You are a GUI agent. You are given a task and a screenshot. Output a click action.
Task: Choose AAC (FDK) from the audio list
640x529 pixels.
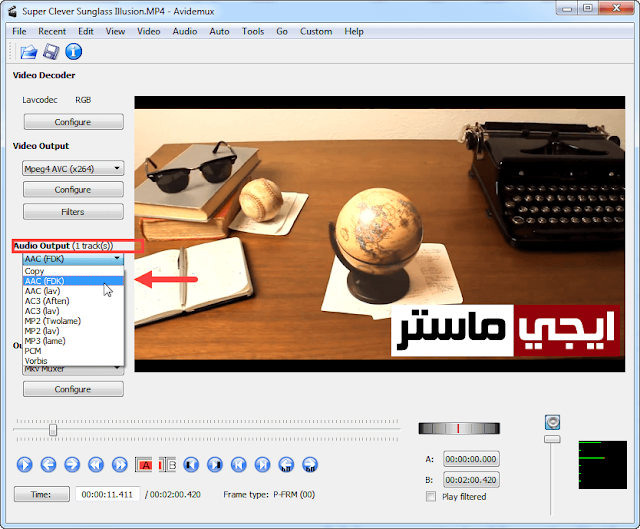73,281
